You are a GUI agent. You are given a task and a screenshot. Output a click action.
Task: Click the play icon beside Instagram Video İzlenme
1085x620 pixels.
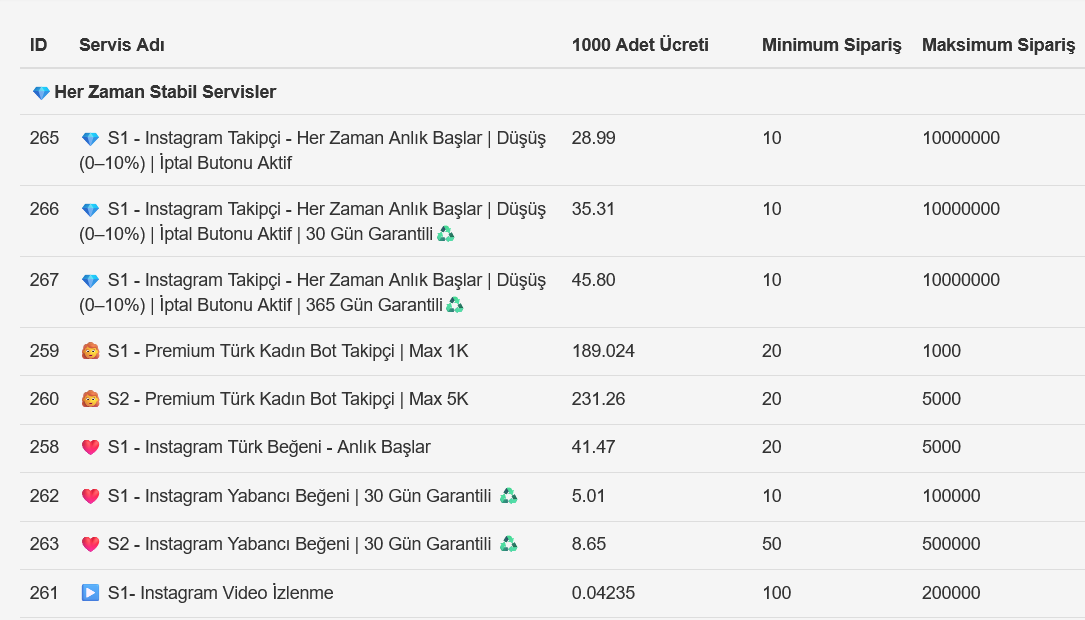click(90, 593)
